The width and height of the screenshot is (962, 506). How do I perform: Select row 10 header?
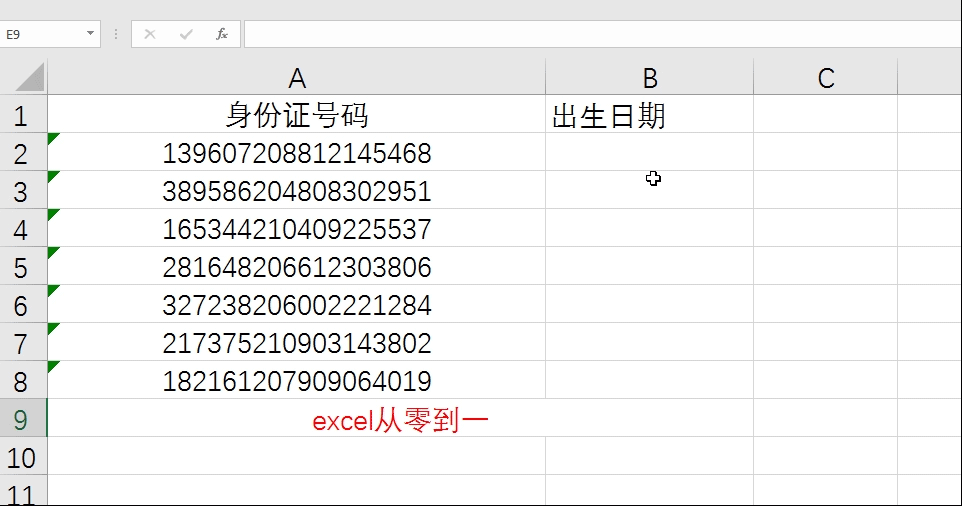[22, 457]
